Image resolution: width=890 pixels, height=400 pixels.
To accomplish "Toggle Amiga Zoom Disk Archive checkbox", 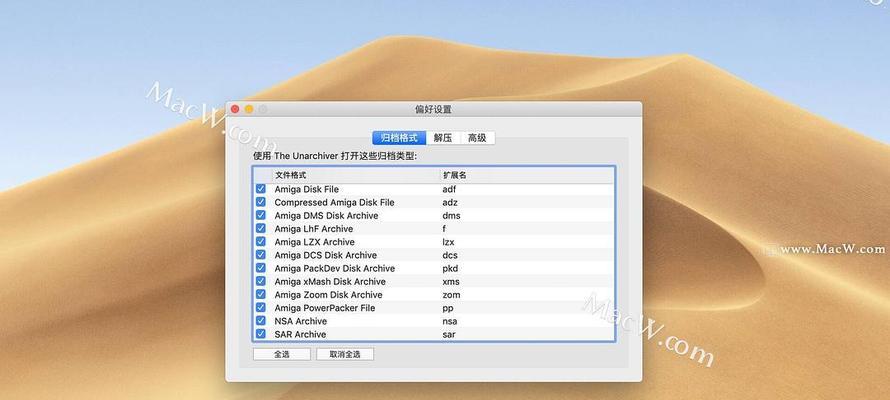I will pyautogui.click(x=261, y=294).
